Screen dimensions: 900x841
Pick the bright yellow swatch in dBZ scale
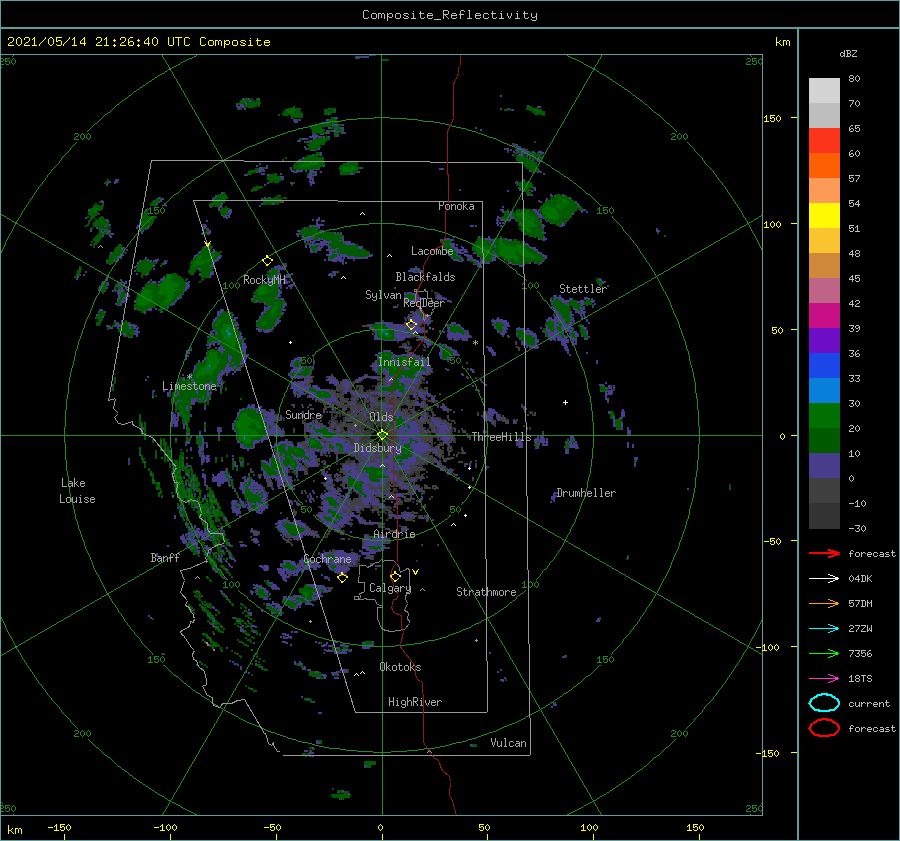(x=824, y=216)
